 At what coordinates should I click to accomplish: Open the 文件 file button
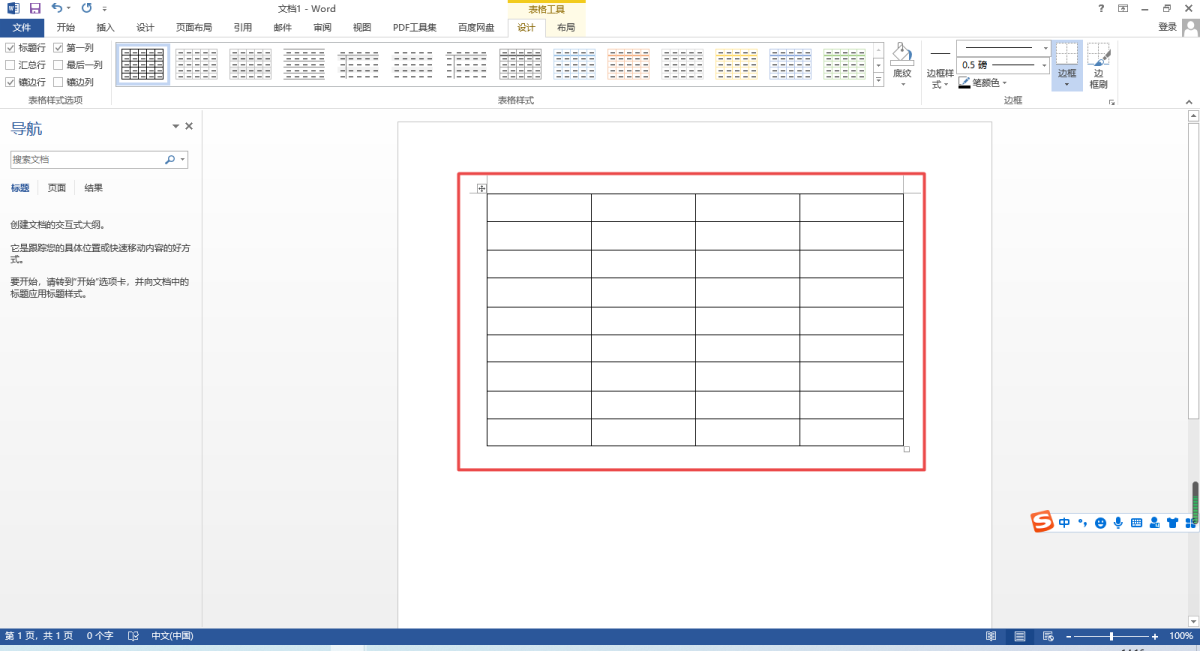pos(22,28)
